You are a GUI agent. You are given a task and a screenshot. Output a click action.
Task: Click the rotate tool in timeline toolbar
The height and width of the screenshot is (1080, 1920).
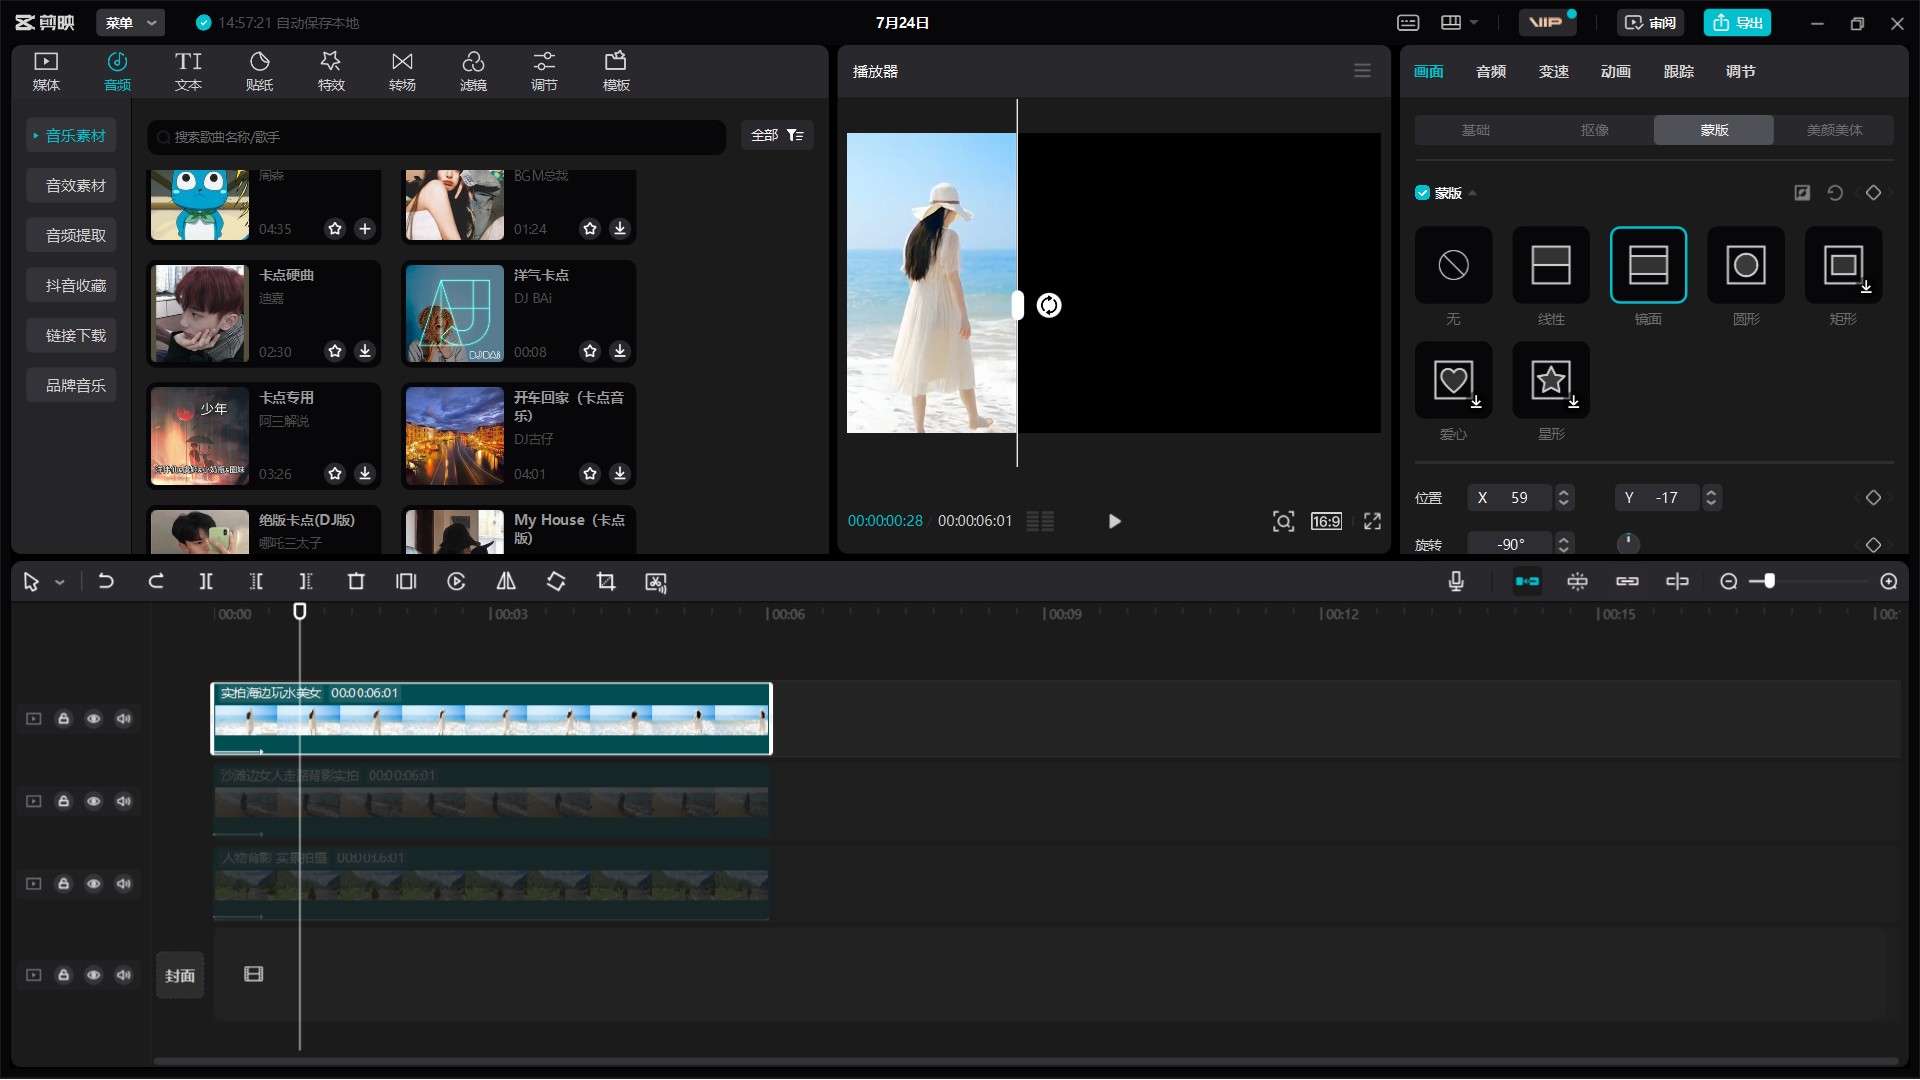point(556,581)
